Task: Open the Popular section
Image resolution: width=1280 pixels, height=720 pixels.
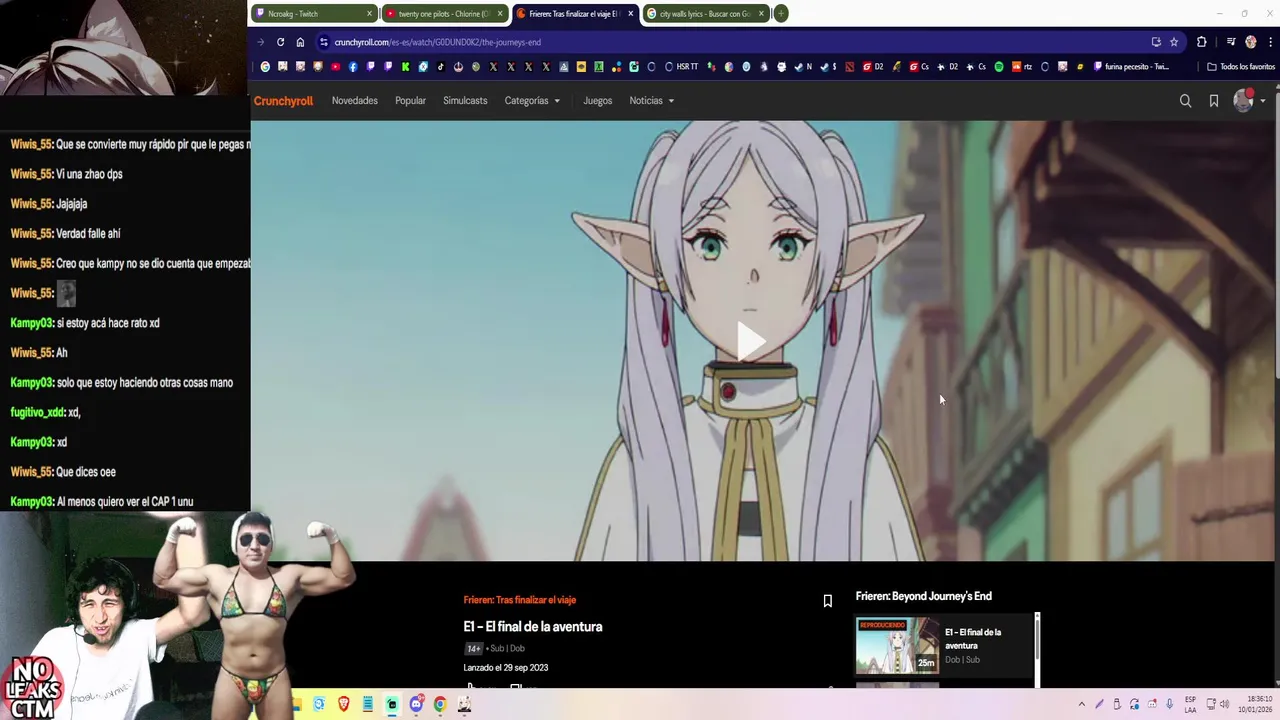Action: pos(410,101)
